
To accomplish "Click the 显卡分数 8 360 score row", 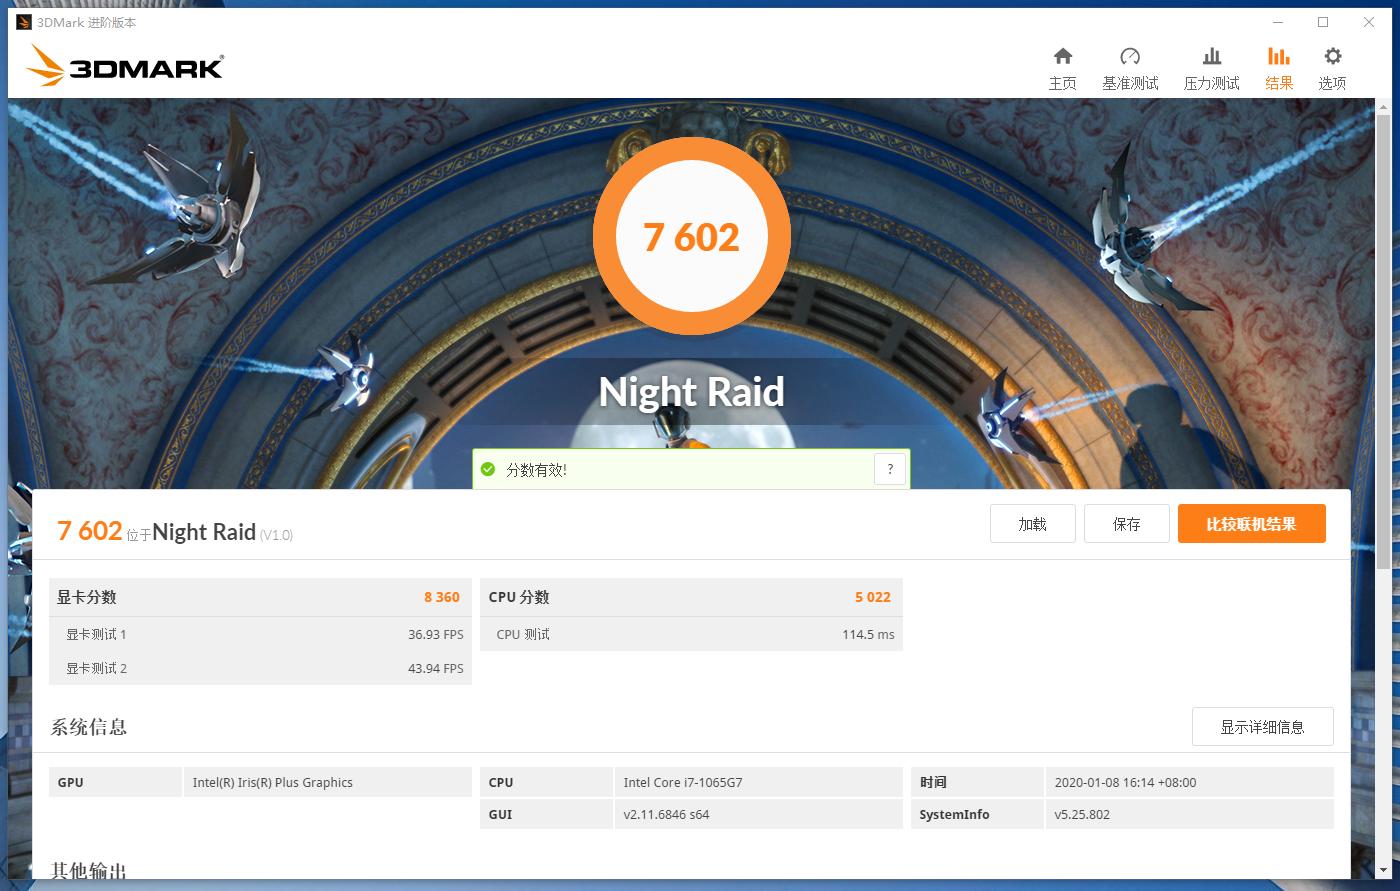I will point(260,597).
